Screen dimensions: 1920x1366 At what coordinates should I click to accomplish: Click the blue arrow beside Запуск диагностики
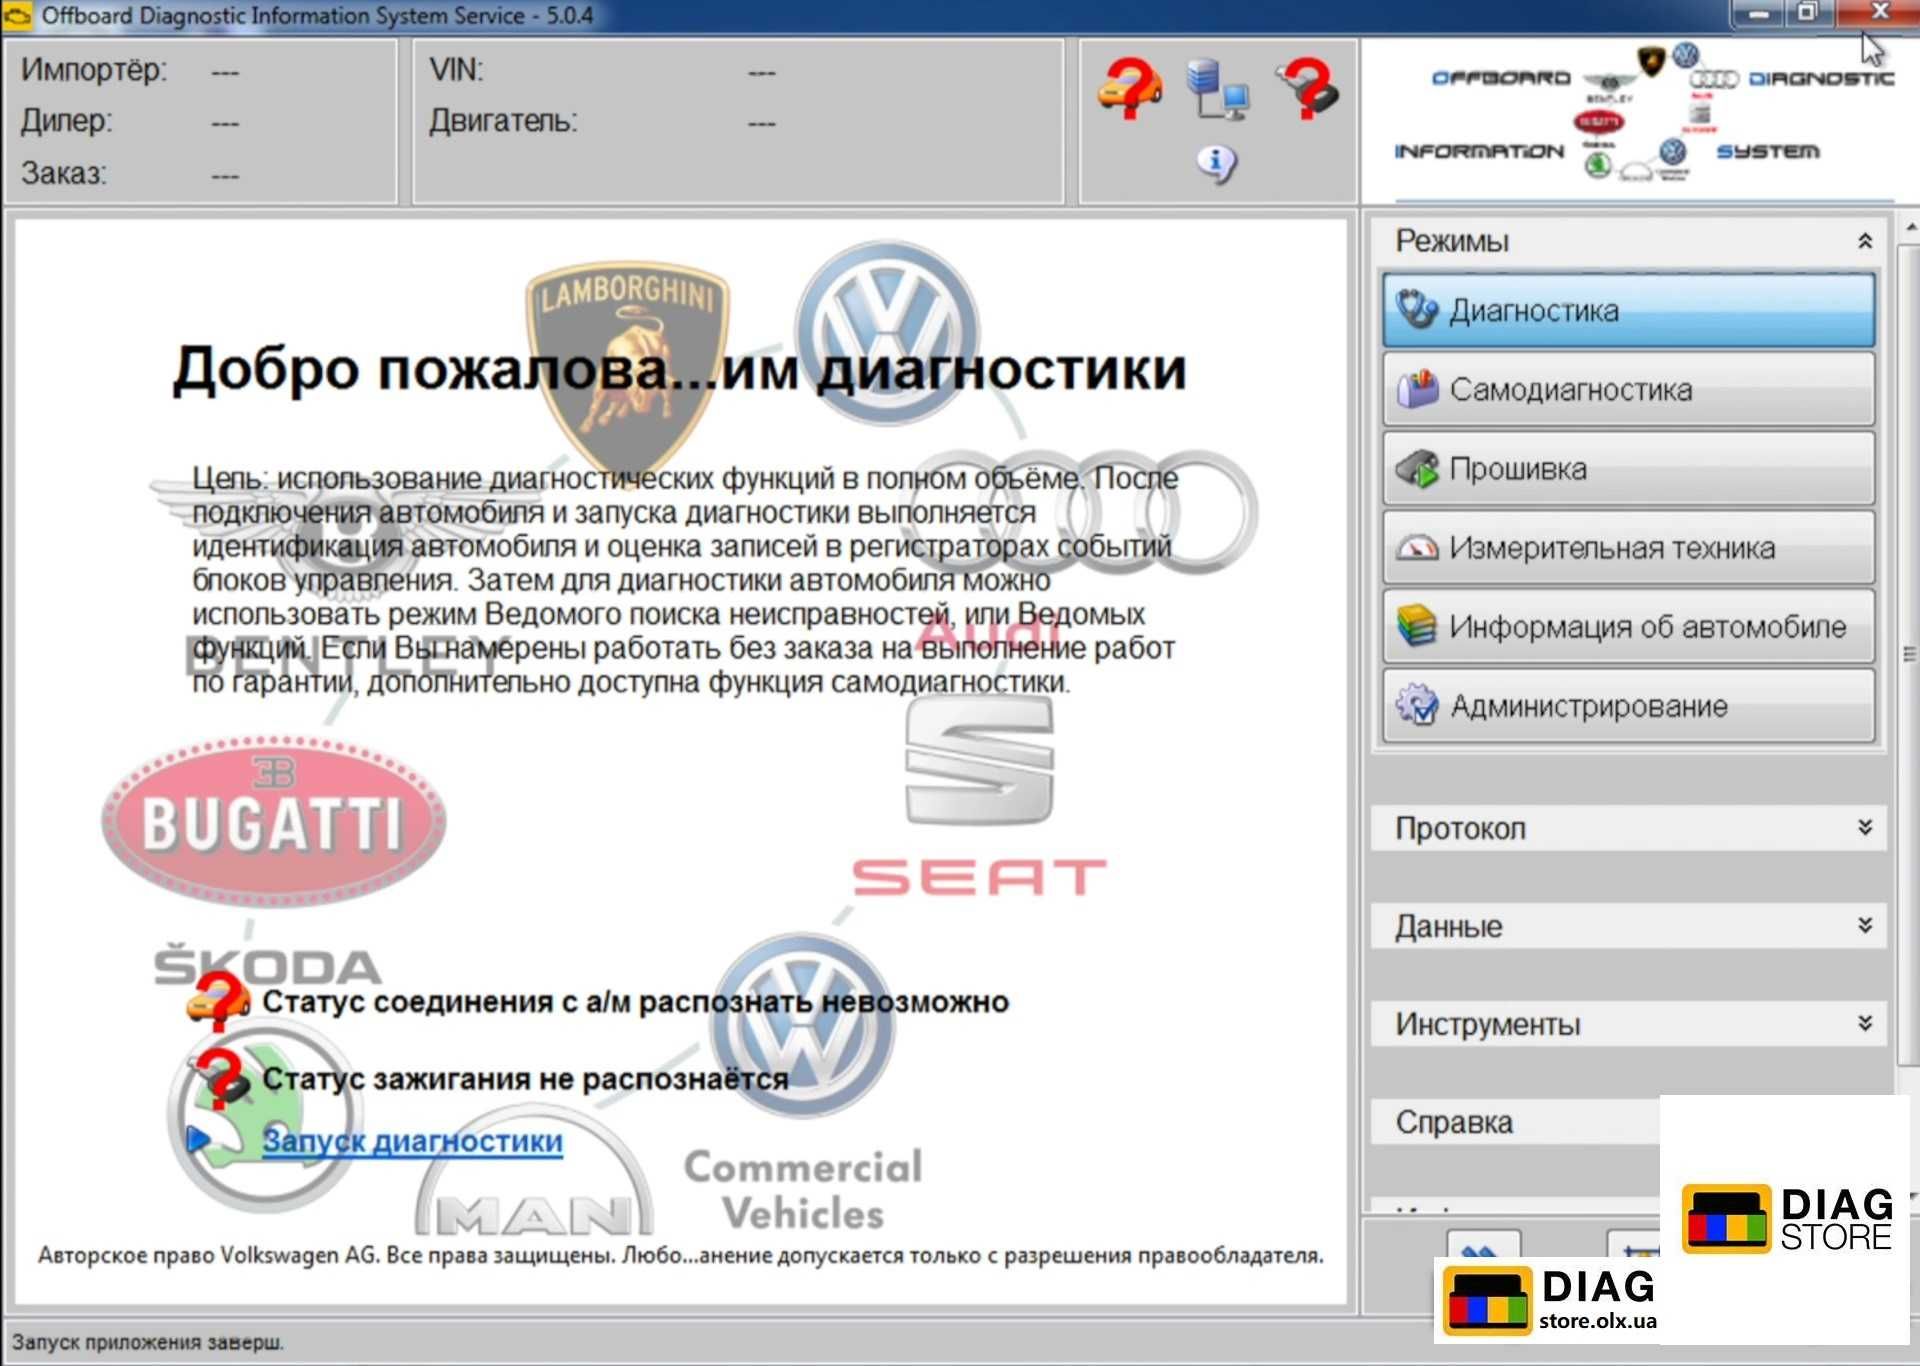point(198,1139)
